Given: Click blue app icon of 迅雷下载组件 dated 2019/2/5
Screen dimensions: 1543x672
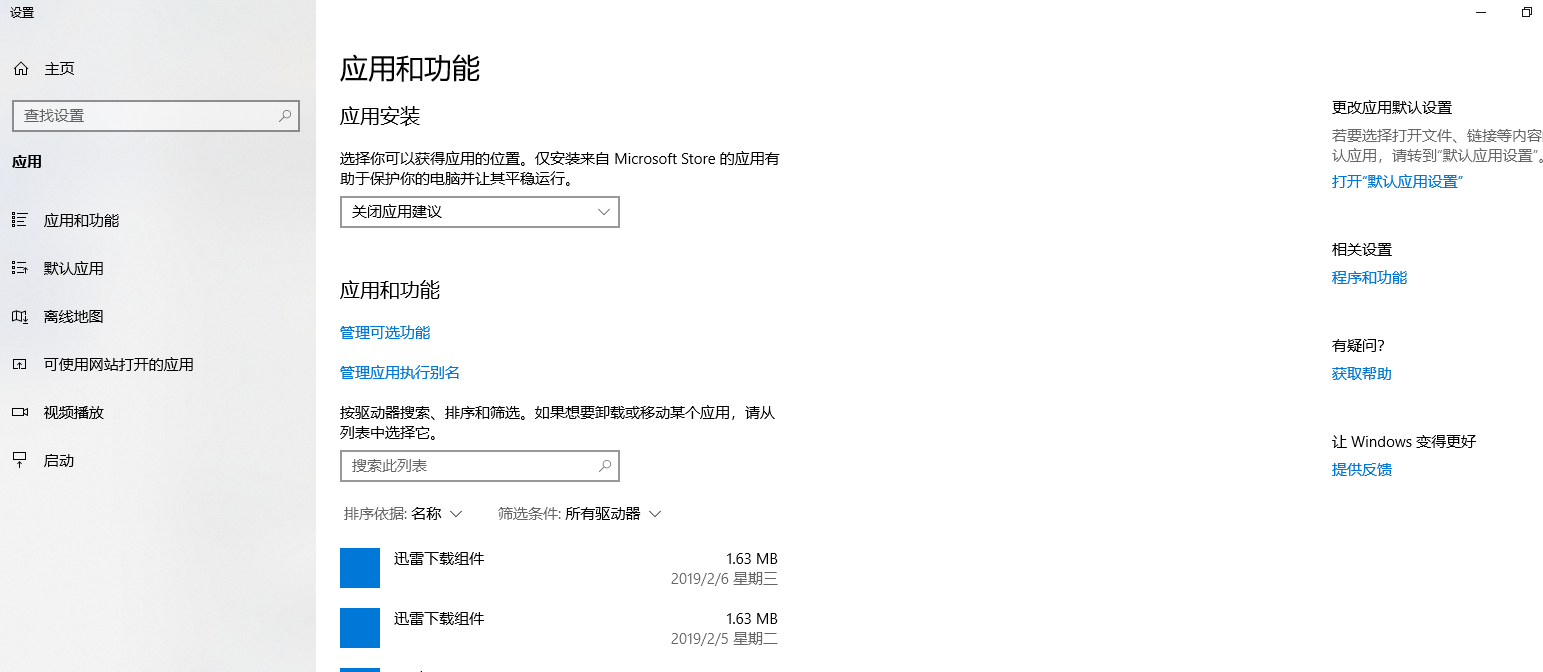Looking at the screenshot, I should tap(360, 628).
